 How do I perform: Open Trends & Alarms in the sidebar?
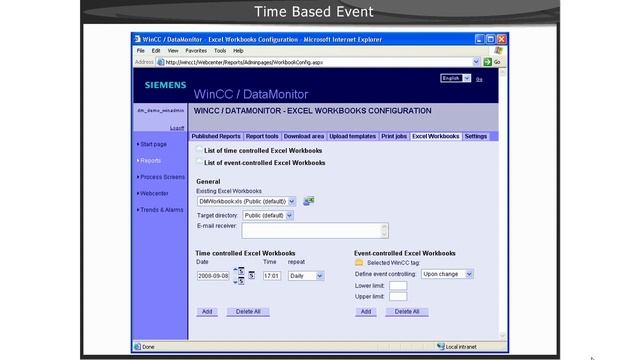pyautogui.click(x=162, y=209)
